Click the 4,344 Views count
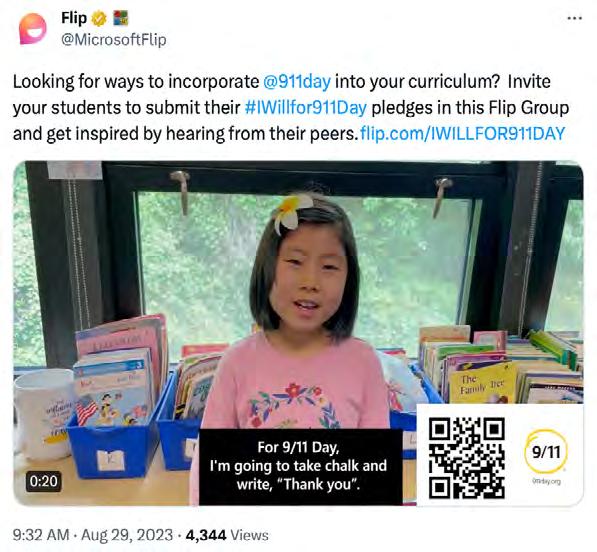Viewport: 597px width, 552px height. (x=227, y=535)
